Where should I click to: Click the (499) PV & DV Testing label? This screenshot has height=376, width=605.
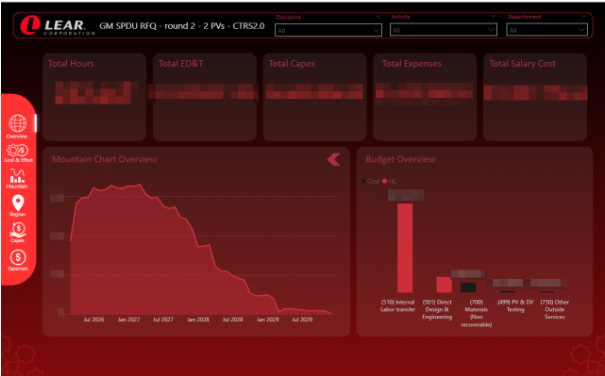click(x=515, y=306)
